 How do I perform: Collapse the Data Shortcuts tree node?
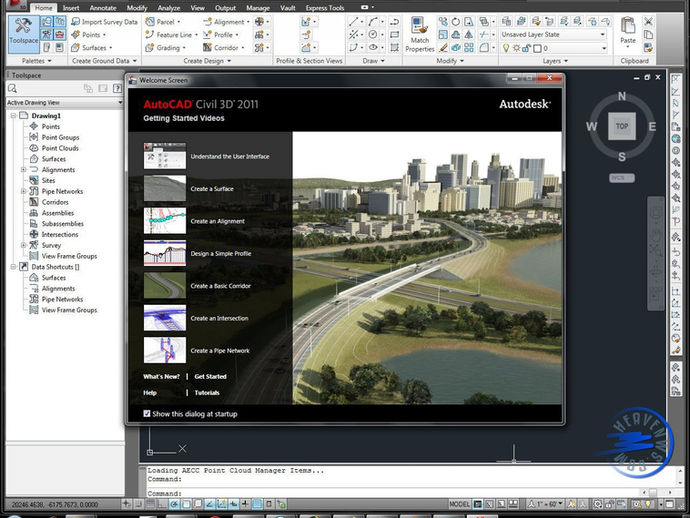coord(13,267)
